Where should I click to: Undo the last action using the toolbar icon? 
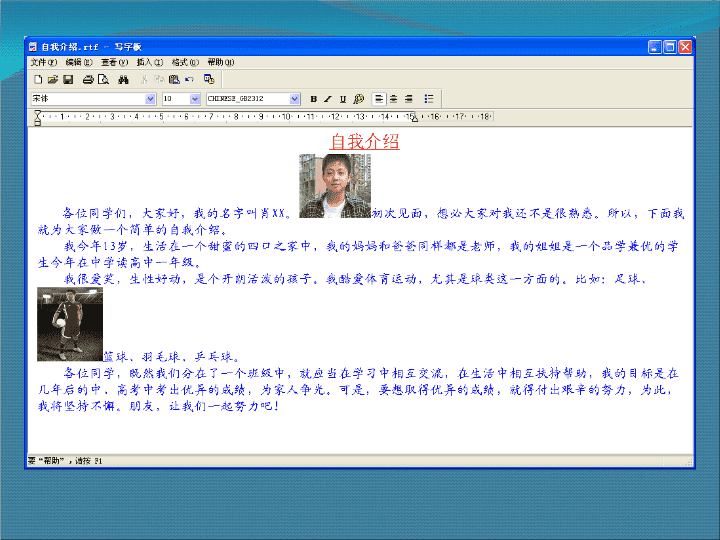click(189, 79)
